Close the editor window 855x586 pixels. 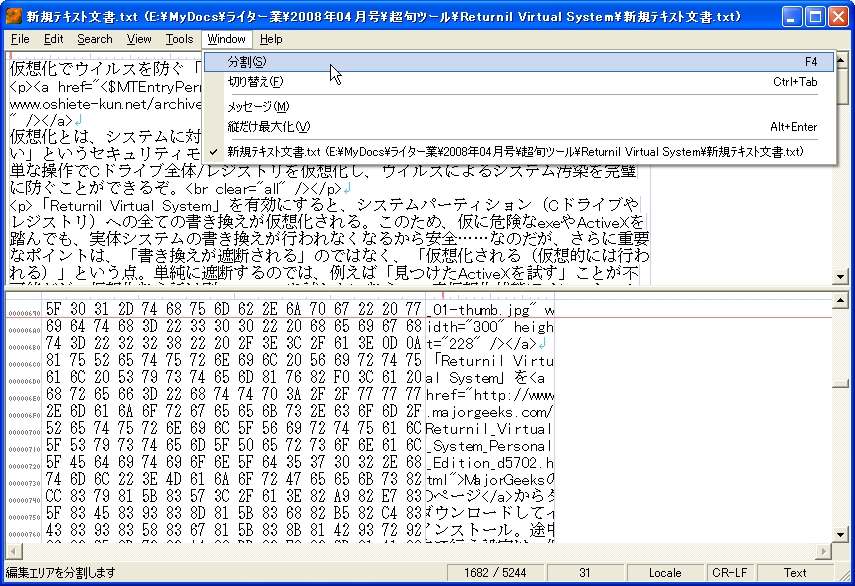839,17
